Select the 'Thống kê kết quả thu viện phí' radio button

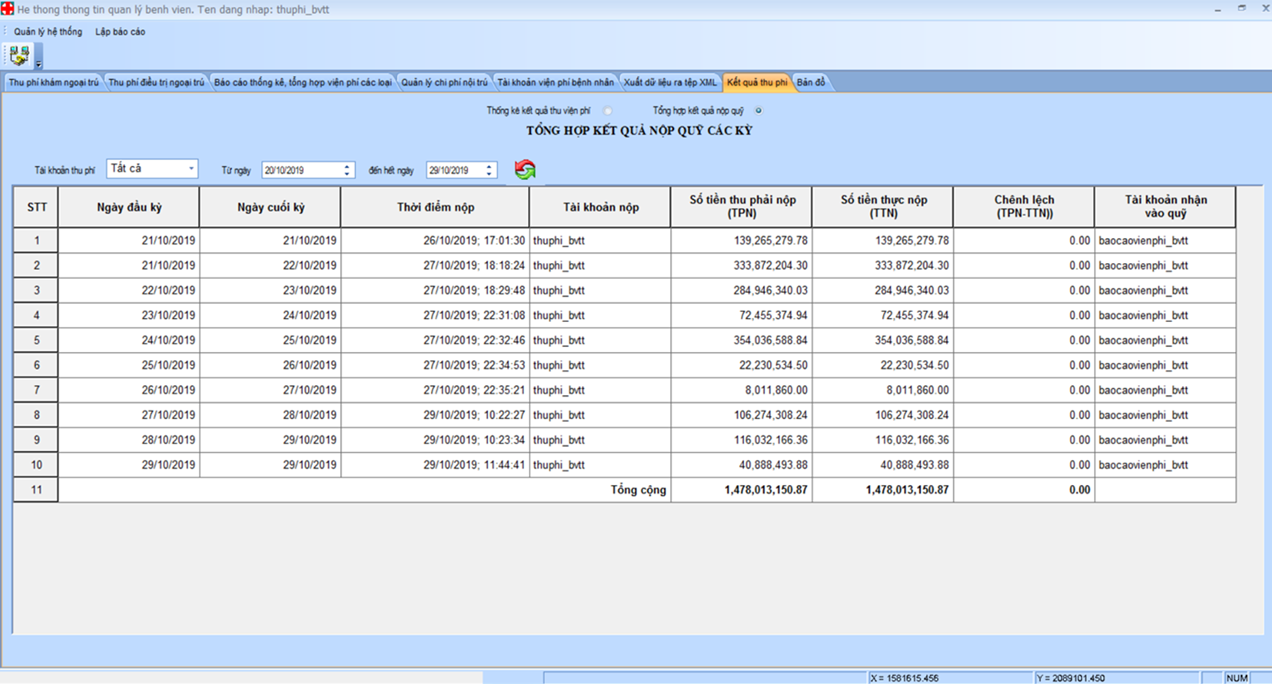pyautogui.click(x=608, y=111)
